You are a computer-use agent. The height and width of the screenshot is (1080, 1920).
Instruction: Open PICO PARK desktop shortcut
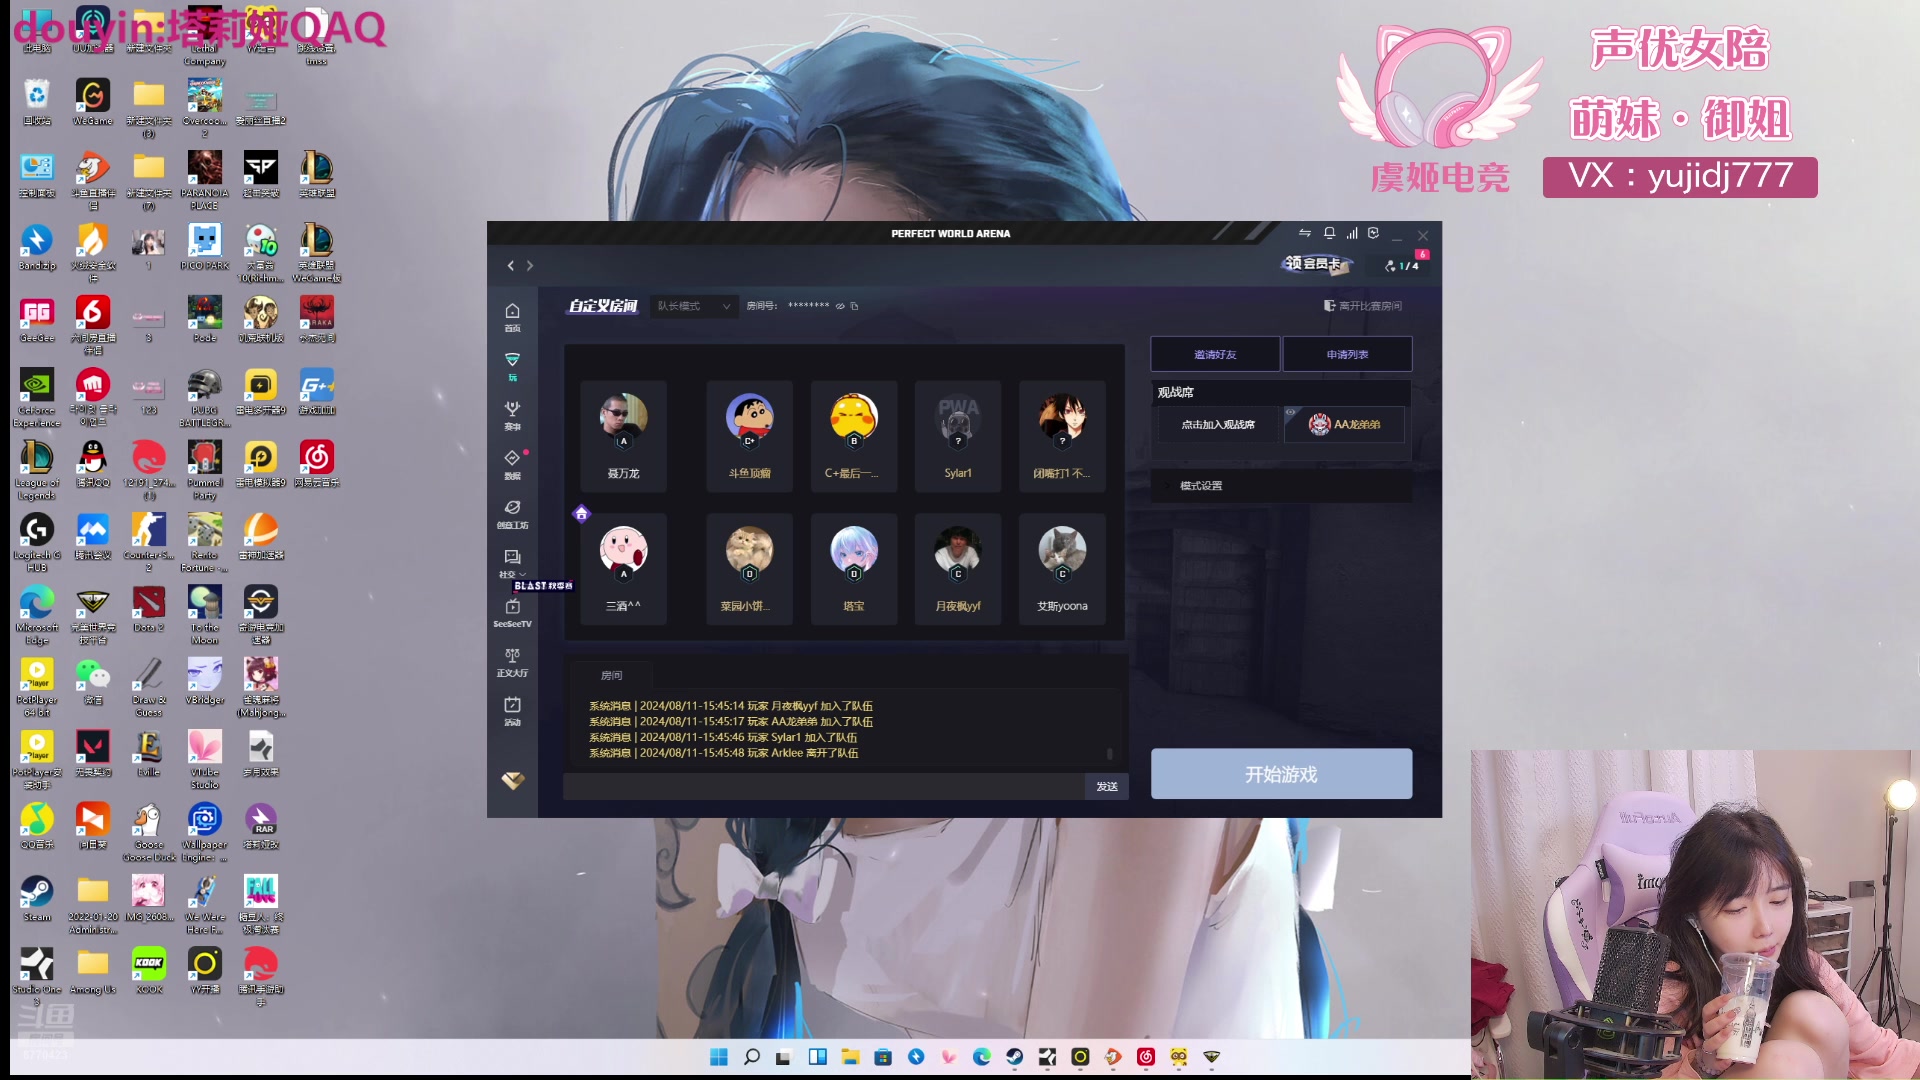pos(205,246)
